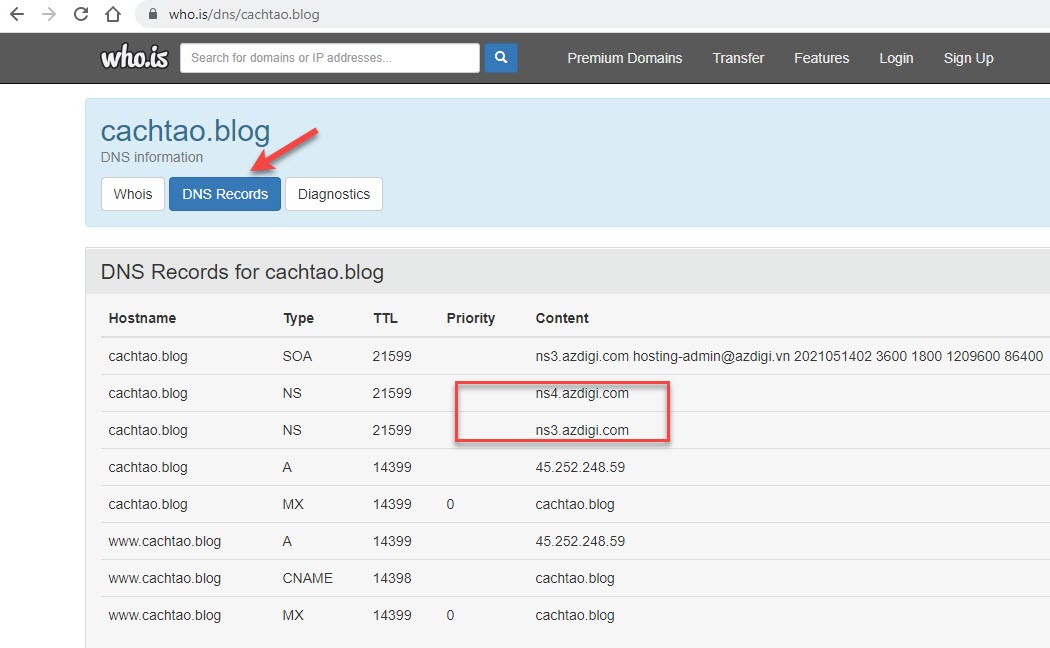Screen dimensions: 1050x648
Task: Open the Sign Up link
Action: tap(968, 58)
